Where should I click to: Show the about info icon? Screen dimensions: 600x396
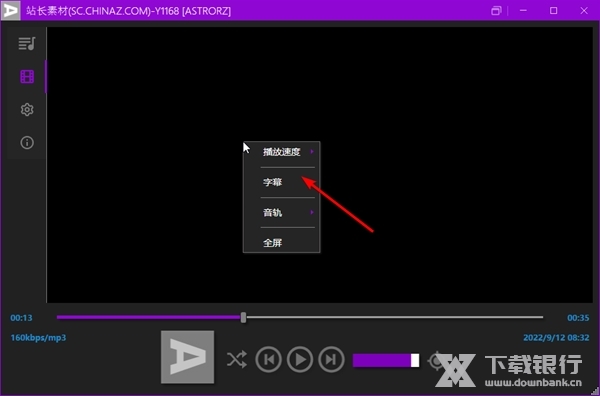[27, 143]
